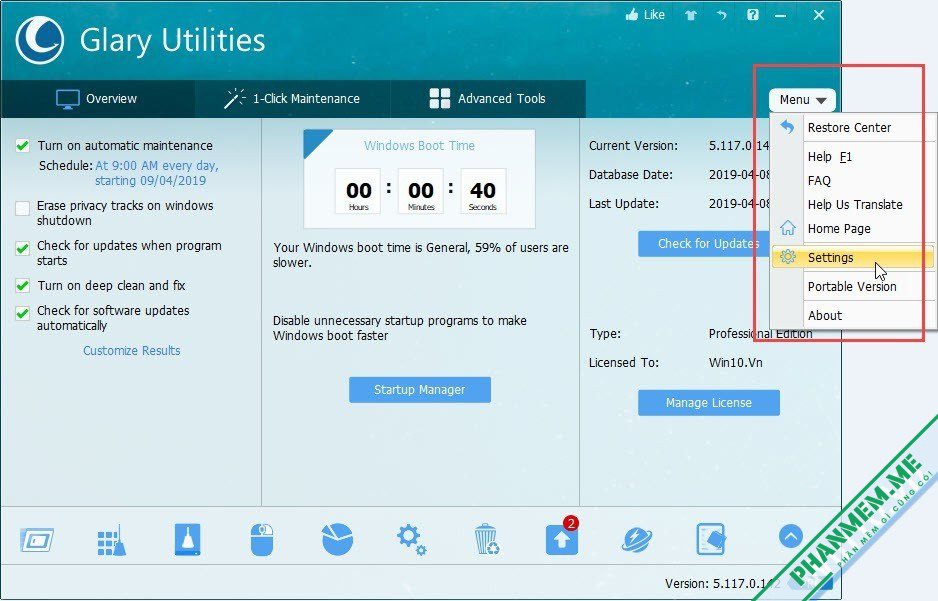
Task: Uncheck Turn on automatic maintenance
Action: point(23,145)
